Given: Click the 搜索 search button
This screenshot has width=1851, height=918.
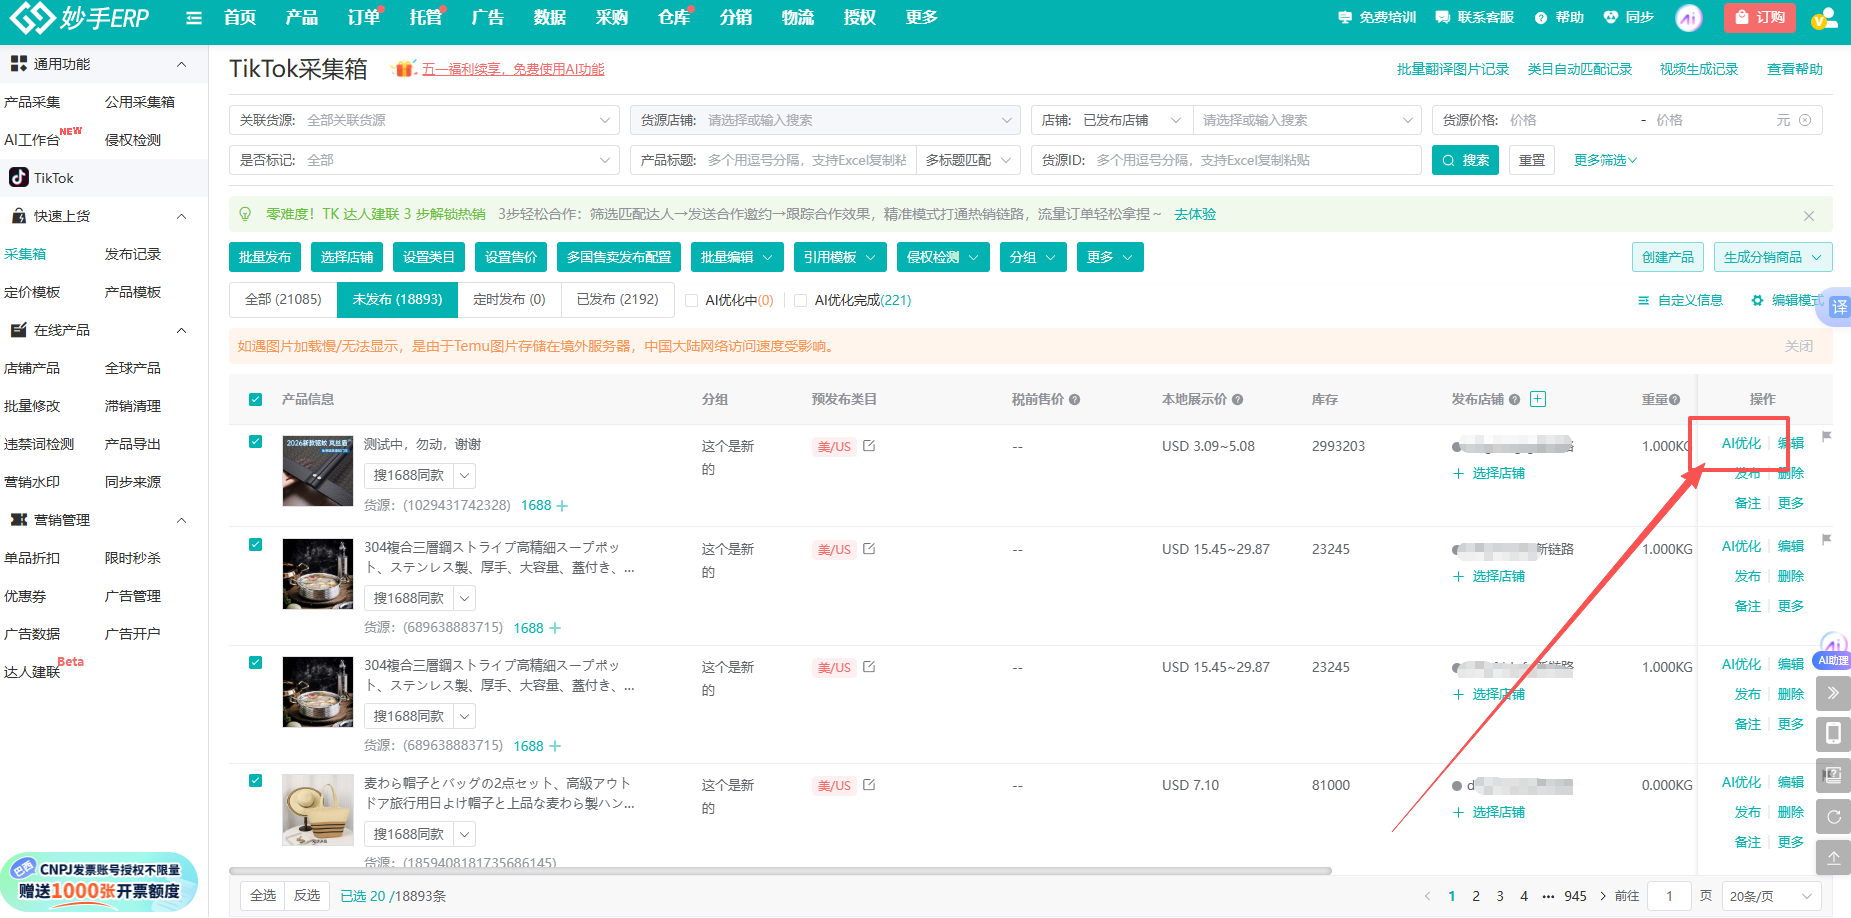Looking at the screenshot, I should coord(1465,160).
